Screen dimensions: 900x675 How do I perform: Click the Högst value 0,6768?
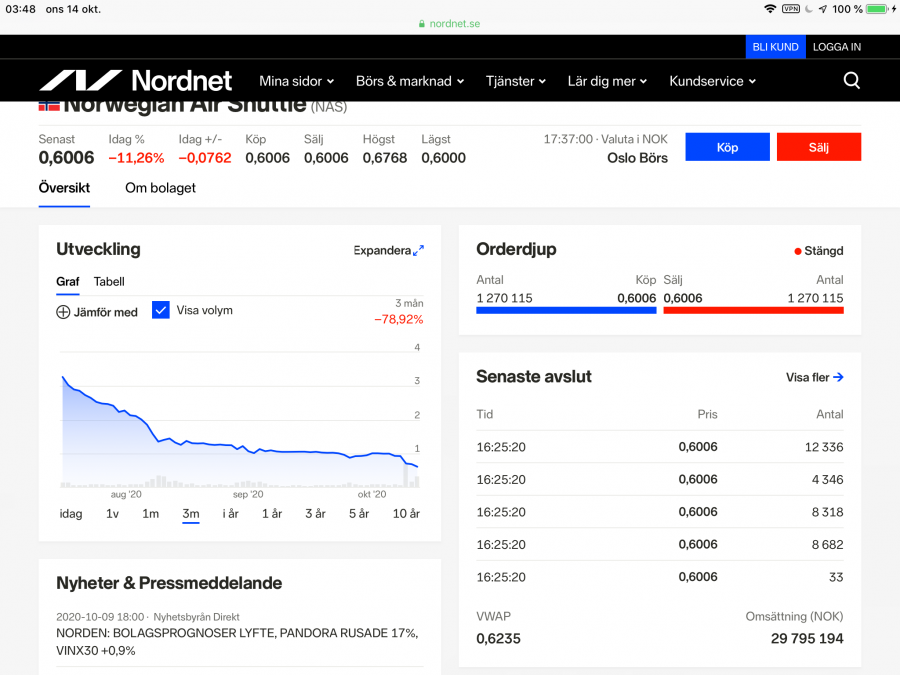pyautogui.click(x=385, y=158)
